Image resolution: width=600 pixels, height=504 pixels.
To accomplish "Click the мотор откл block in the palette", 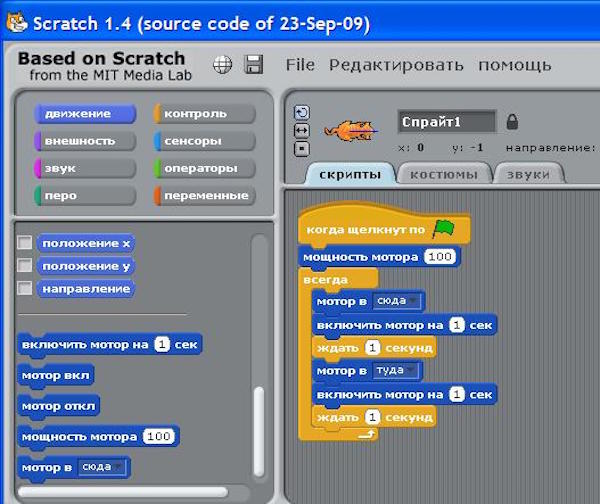I will click(59, 406).
